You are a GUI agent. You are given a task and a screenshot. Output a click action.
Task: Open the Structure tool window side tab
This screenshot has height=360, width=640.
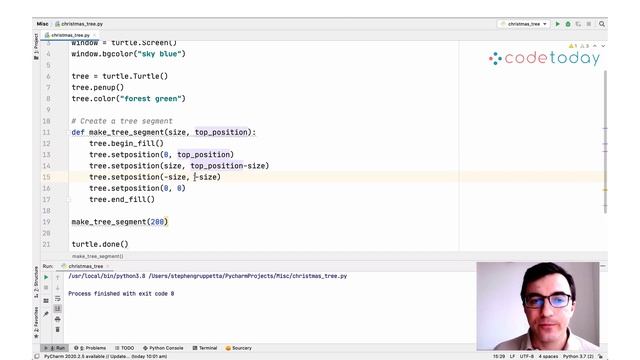(x=36, y=282)
